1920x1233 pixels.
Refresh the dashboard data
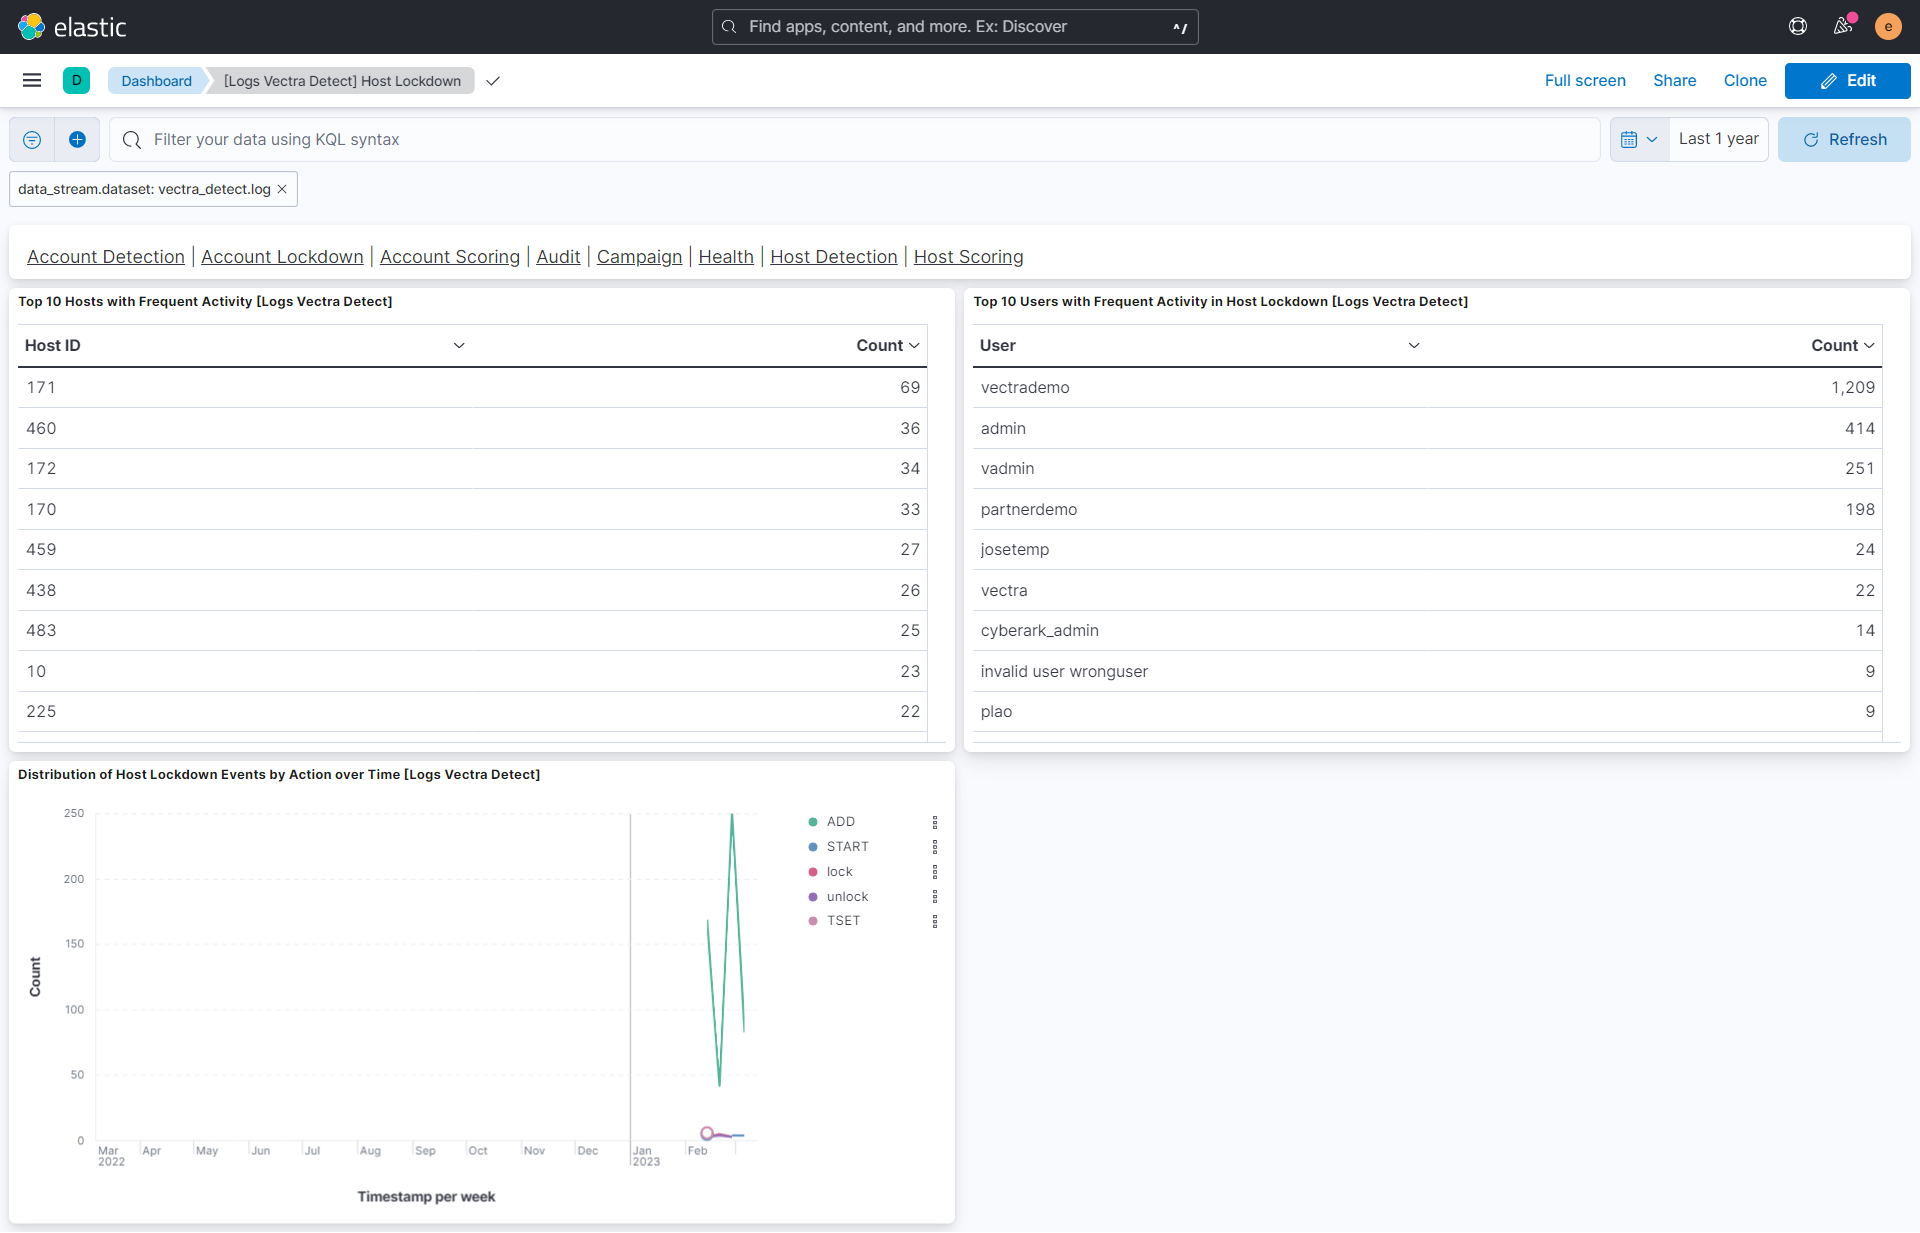pos(1844,140)
